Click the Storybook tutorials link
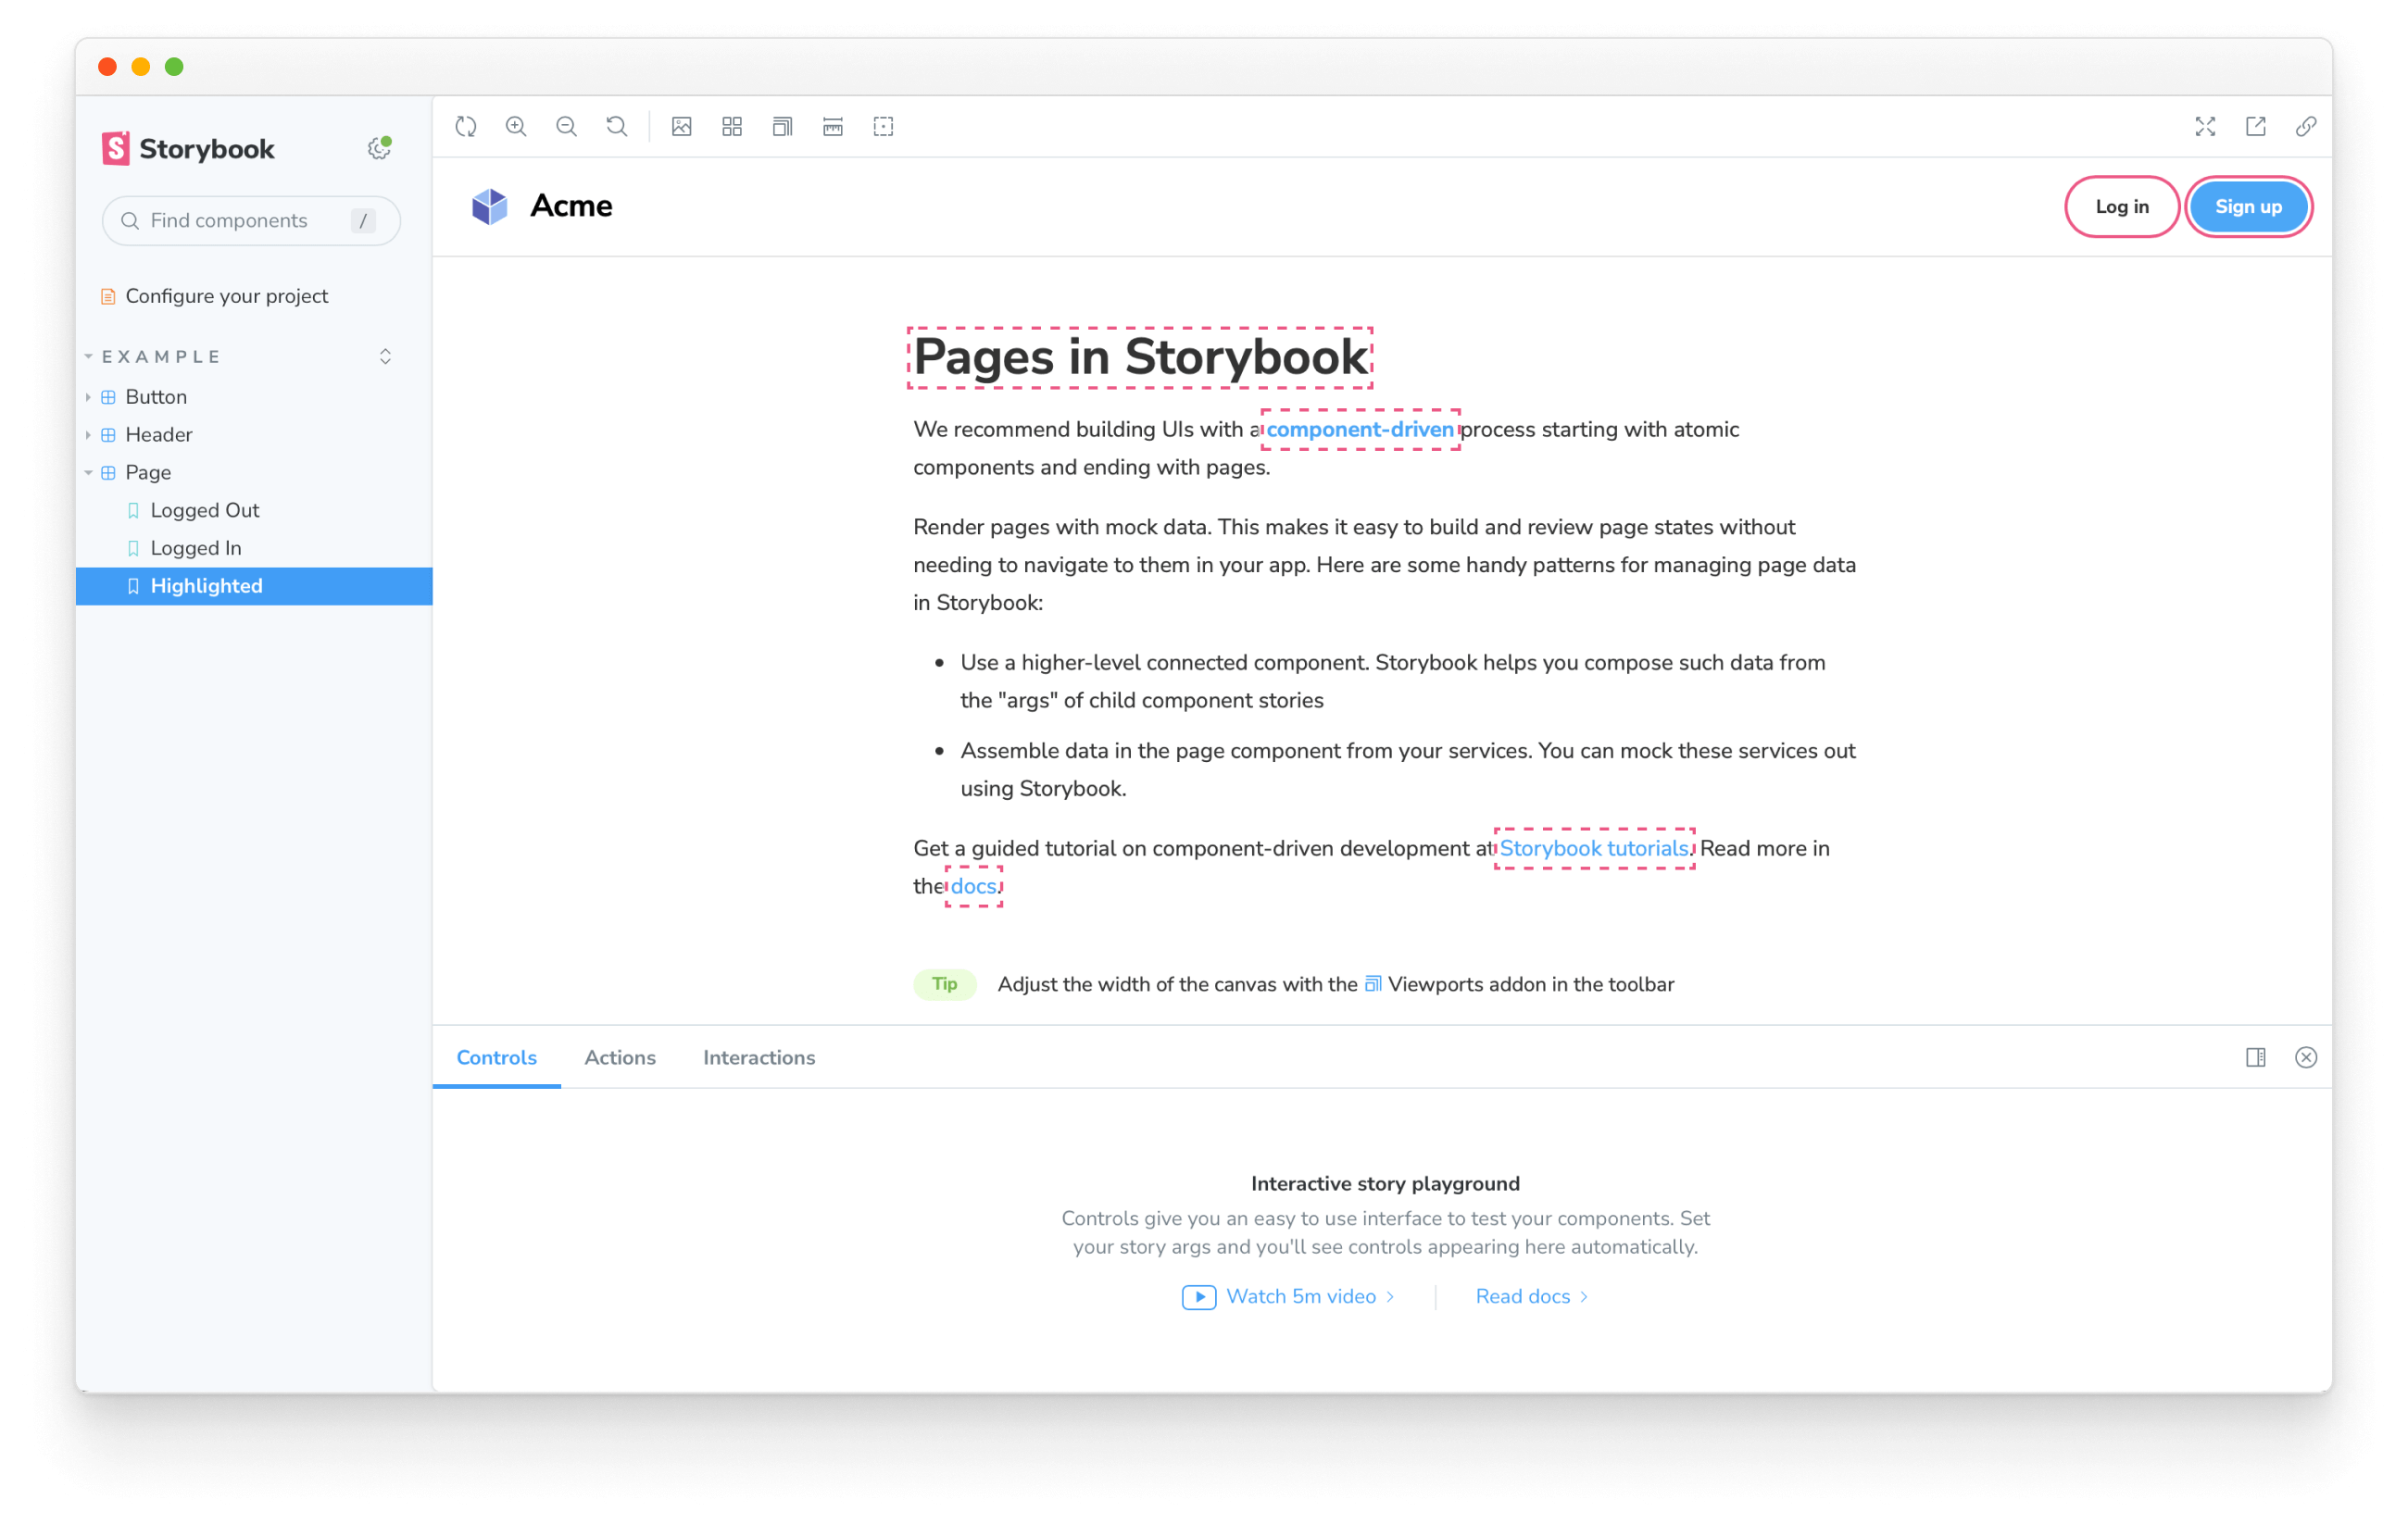Screen dimensions: 2408x1524 click(x=1593, y=848)
